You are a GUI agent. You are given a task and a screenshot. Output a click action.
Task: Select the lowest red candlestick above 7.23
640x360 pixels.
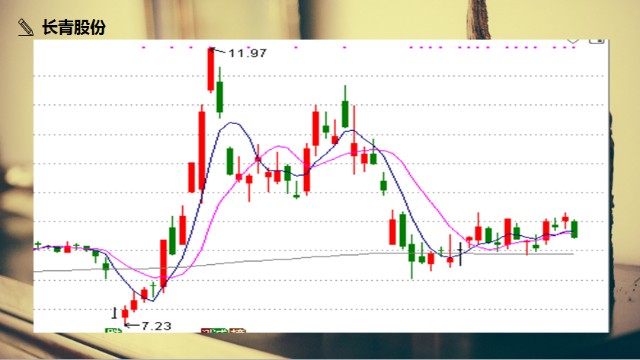pyautogui.click(x=125, y=313)
